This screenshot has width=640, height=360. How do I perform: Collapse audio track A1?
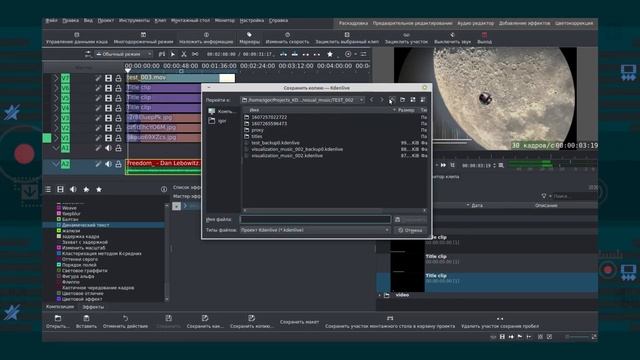pyautogui.click(x=56, y=148)
